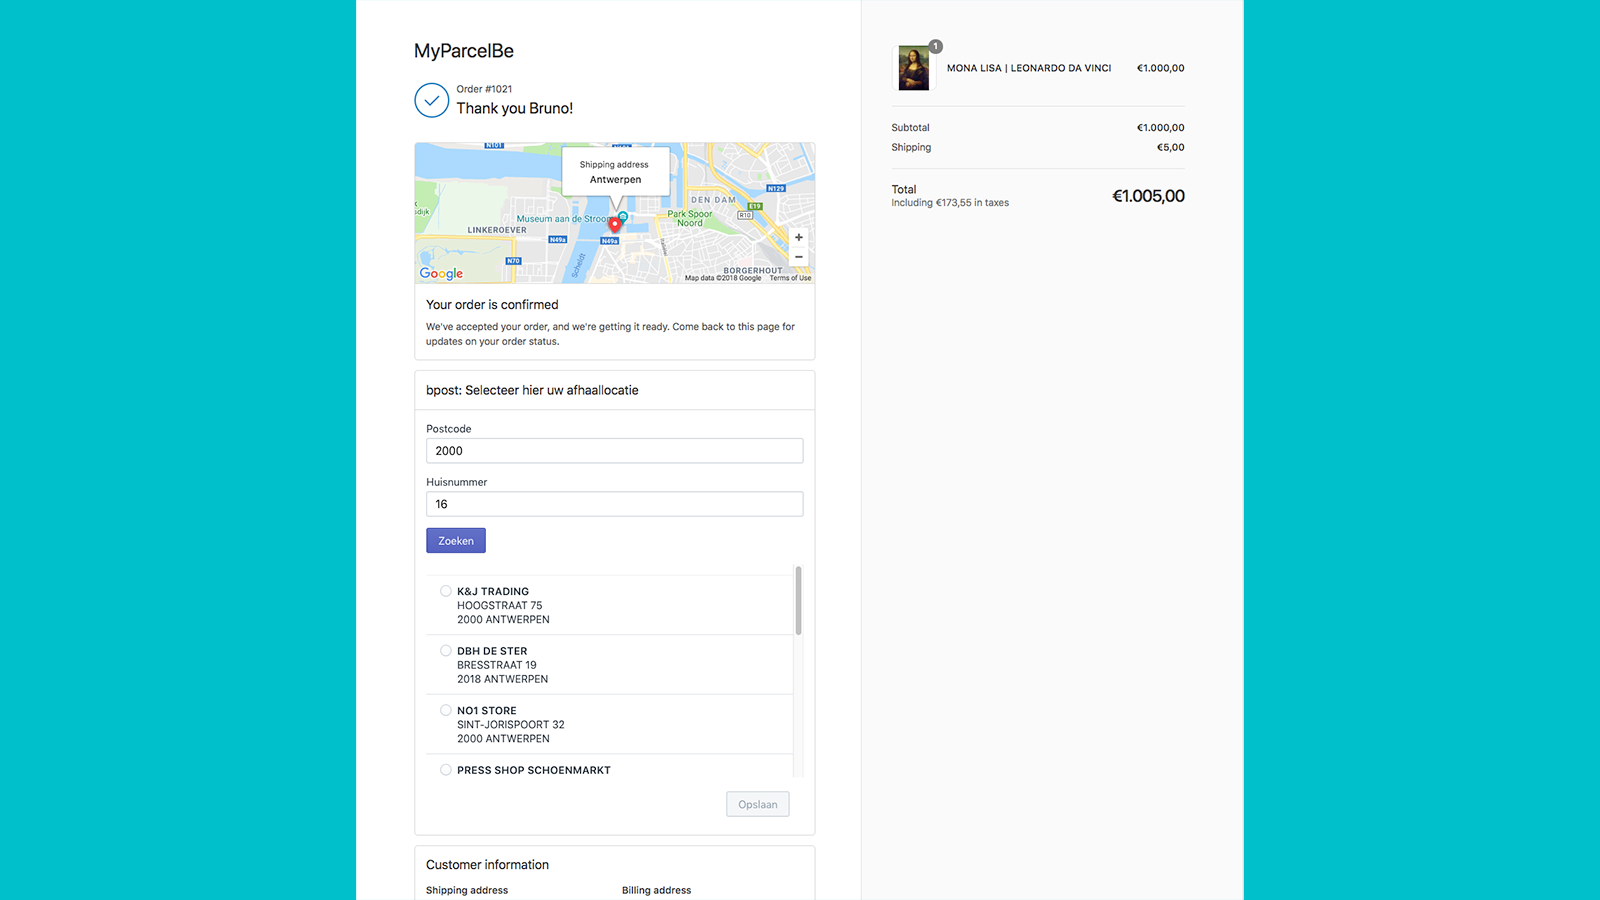Click the map zoom-out control

tap(798, 257)
